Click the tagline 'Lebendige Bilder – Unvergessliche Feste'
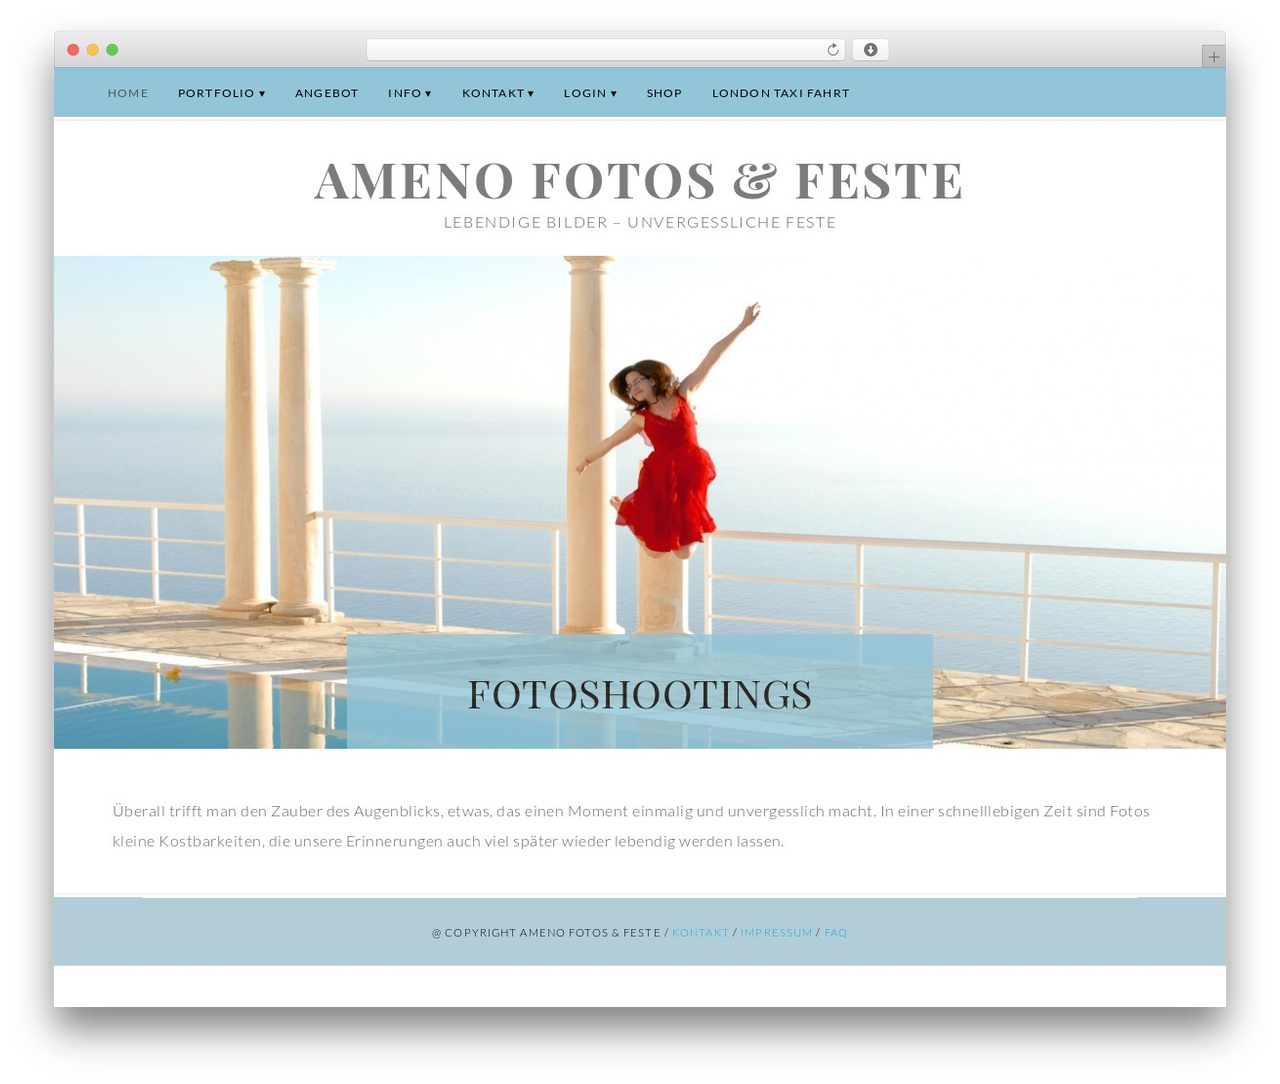 (640, 222)
